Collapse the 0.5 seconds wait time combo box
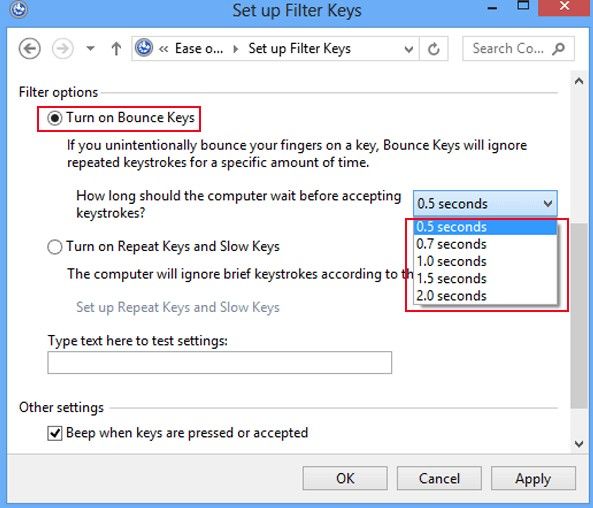The image size is (593, 508). (x=485, y=204)
